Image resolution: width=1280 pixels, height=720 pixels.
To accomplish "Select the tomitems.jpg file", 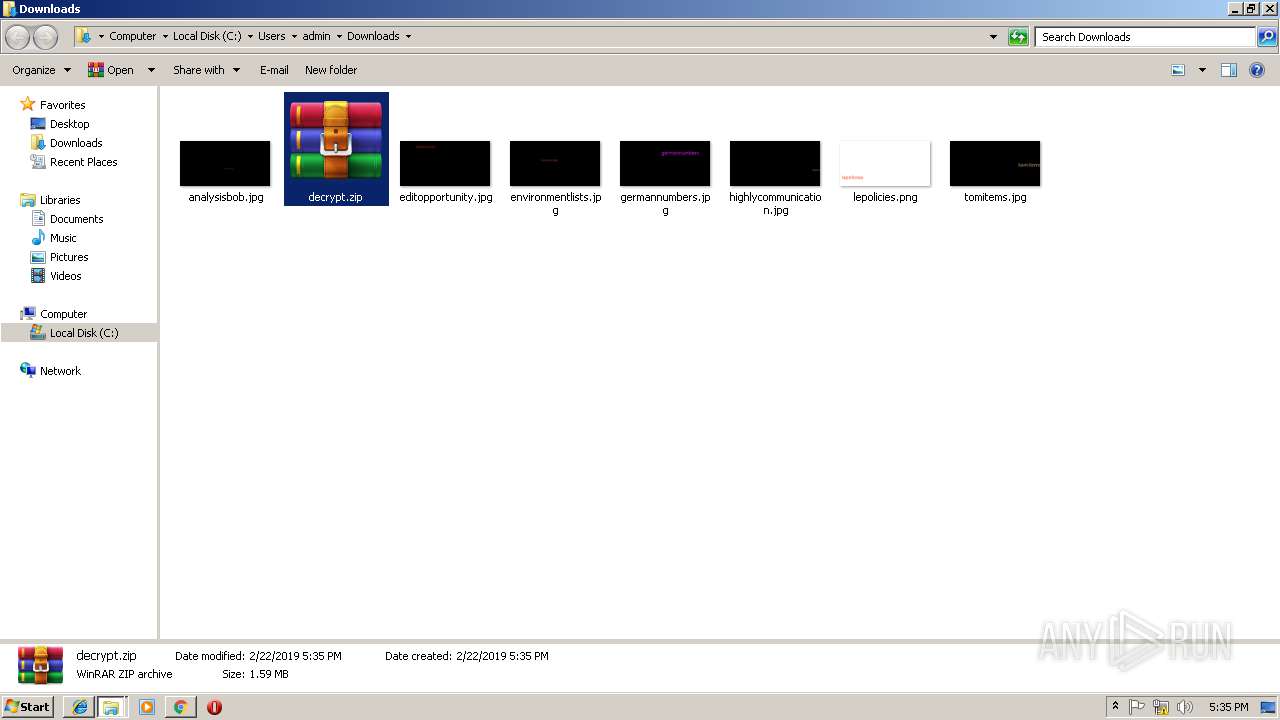I will (x=995, y=171).
